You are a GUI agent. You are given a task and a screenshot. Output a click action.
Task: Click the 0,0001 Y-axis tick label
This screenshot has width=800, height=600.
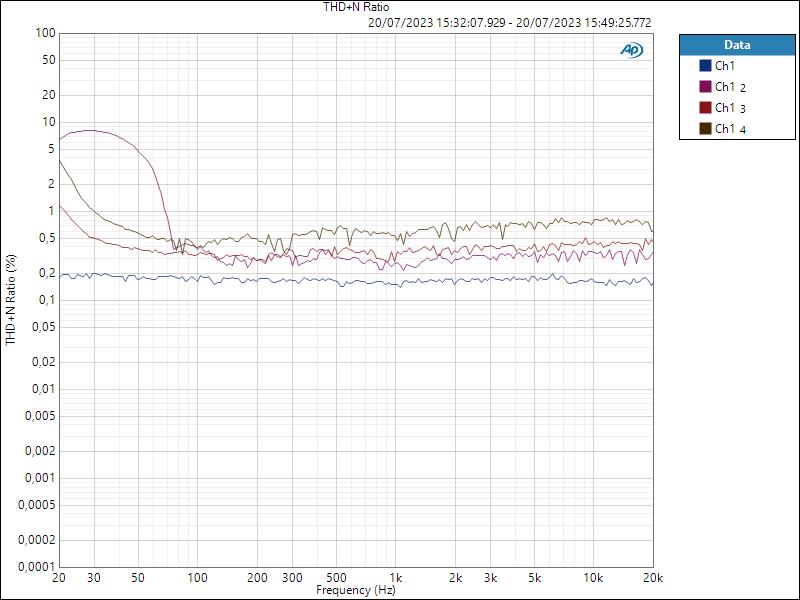(37, 567)
